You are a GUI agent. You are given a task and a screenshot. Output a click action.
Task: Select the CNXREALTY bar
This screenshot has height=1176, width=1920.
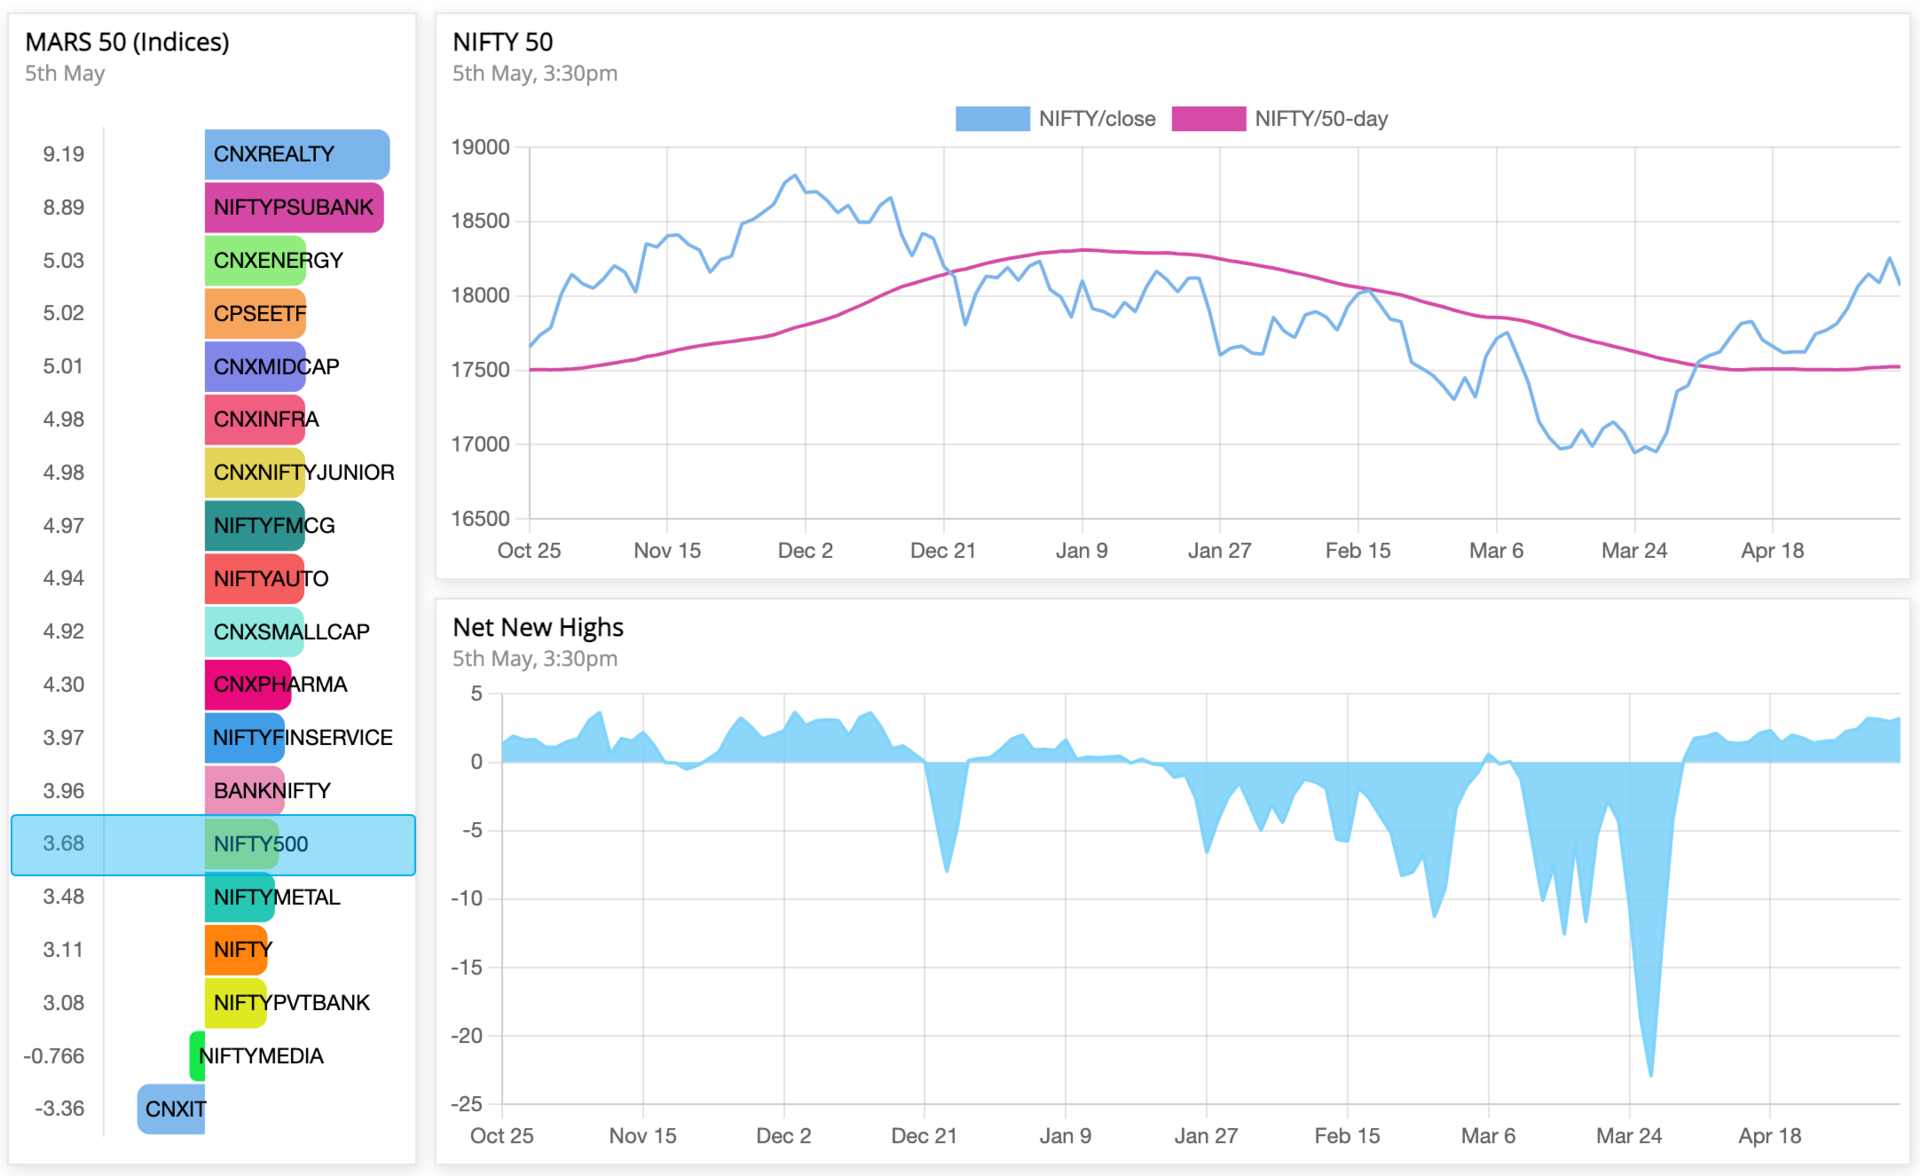tap(297, 154)
